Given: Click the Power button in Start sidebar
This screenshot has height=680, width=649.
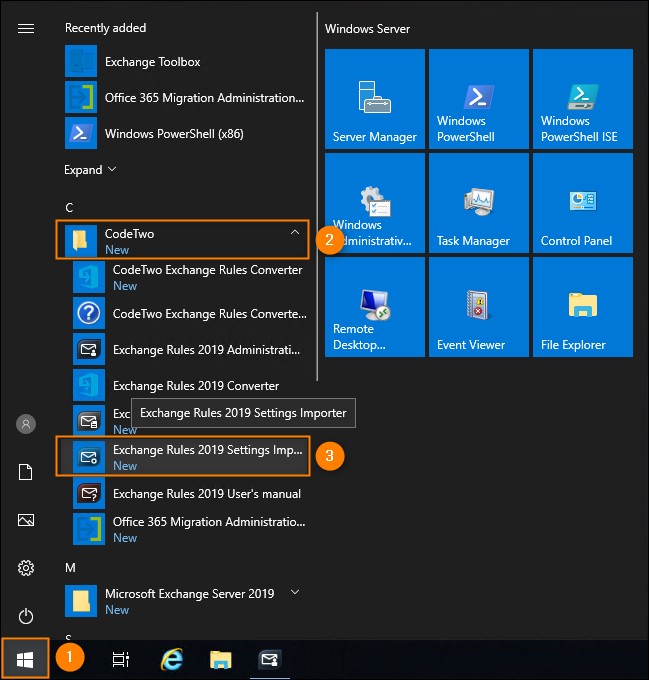Looking at the screenshot, I should click(26, 616).
